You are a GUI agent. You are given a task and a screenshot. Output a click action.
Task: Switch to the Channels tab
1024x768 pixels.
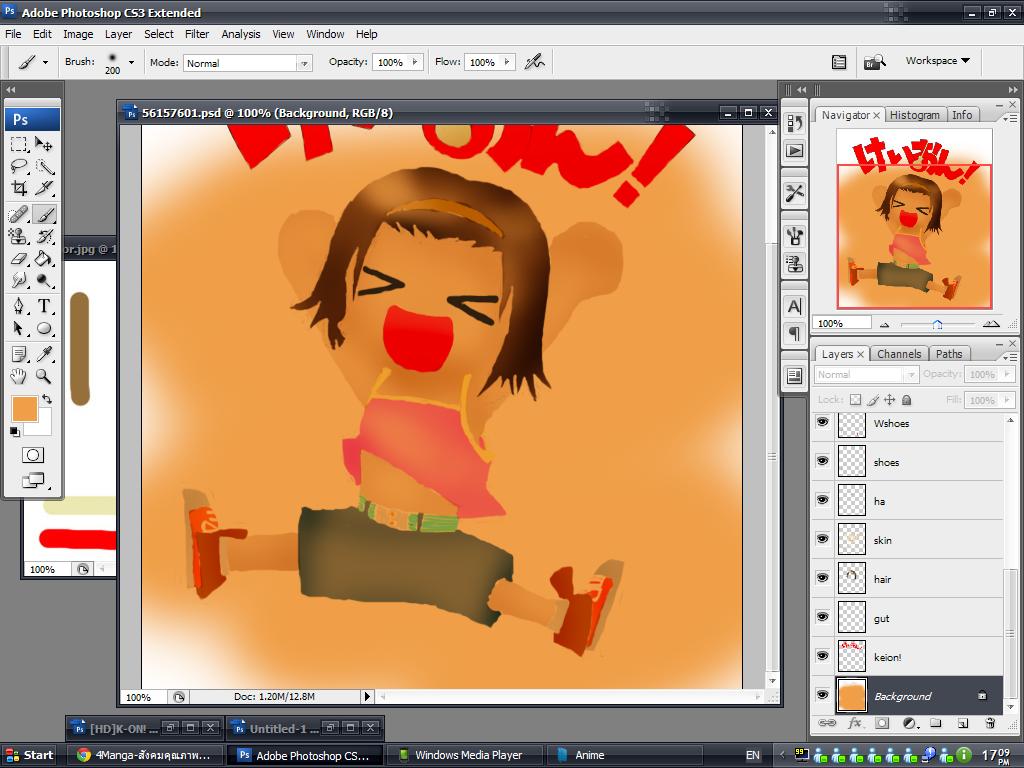[898, 354]
